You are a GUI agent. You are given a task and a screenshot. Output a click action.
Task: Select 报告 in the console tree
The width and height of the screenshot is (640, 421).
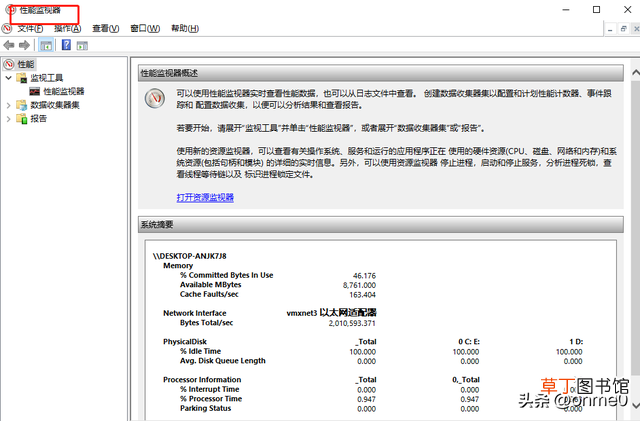point(39,118)
